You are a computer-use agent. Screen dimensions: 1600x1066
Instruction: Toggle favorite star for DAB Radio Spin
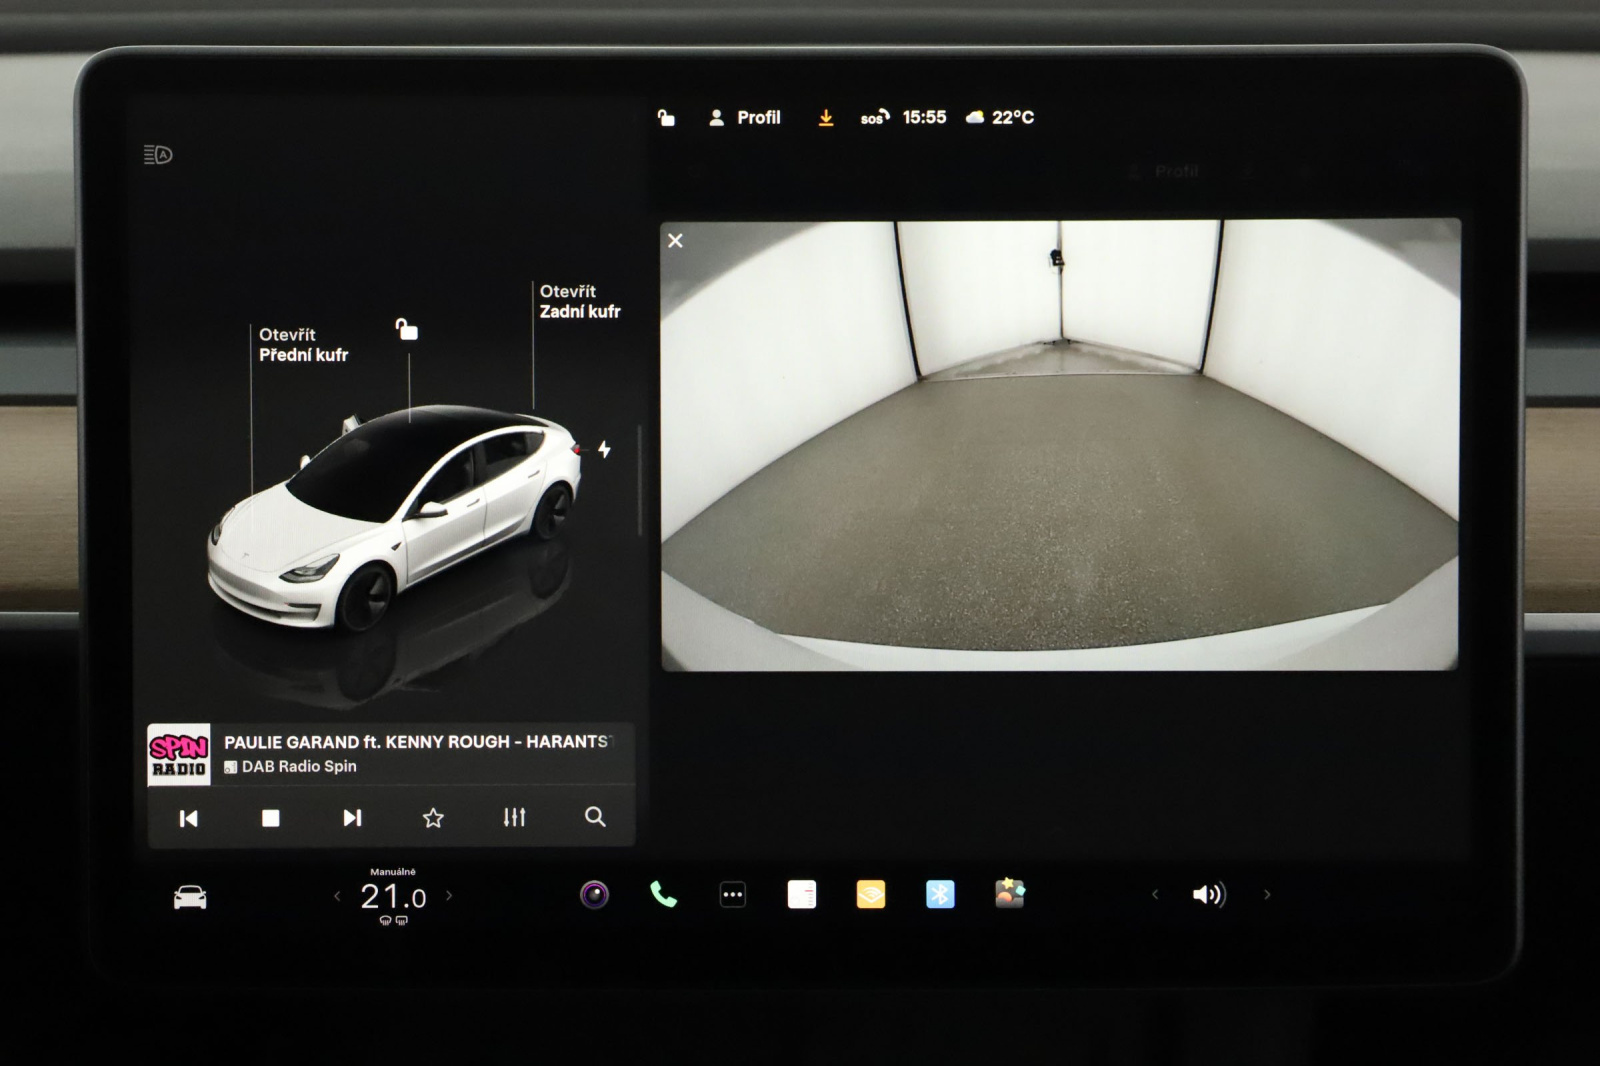433,818
